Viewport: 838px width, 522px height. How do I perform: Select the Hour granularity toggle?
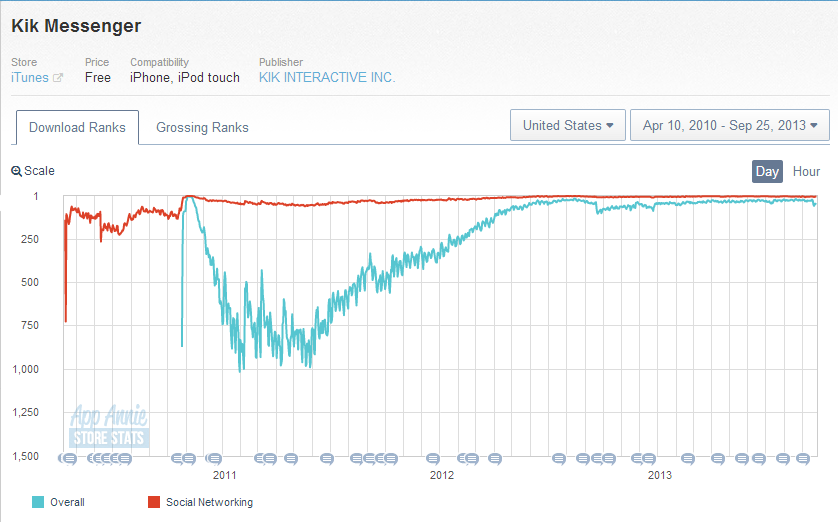(806, 172)
